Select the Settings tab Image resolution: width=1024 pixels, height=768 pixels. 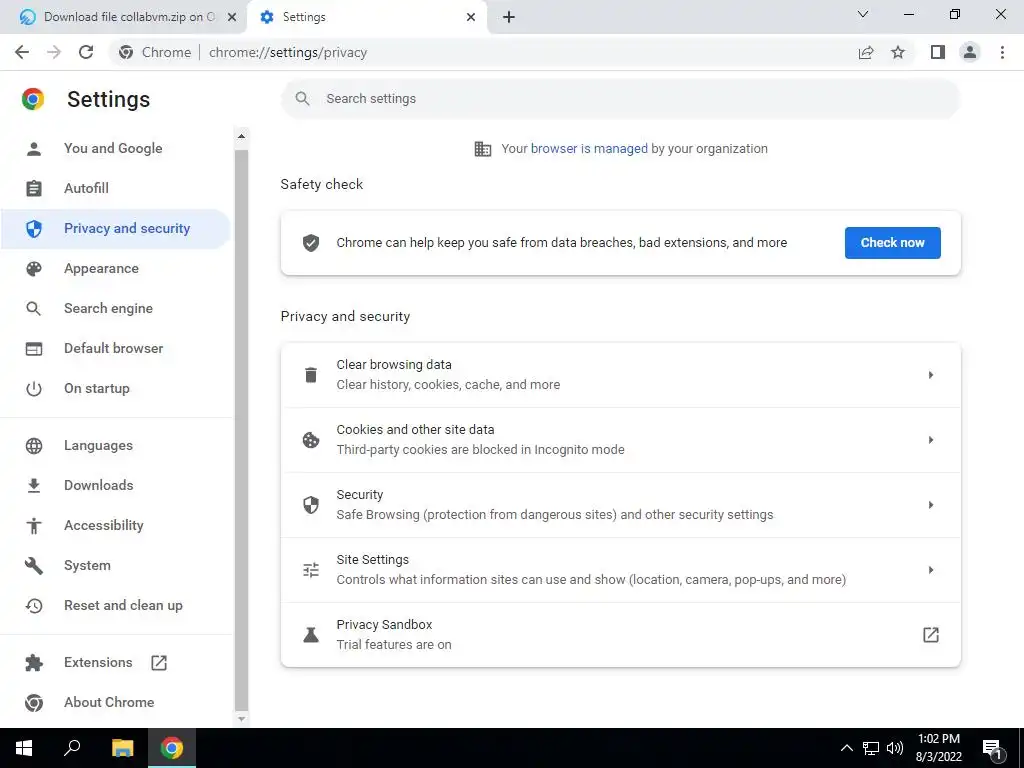pos(367,17)
